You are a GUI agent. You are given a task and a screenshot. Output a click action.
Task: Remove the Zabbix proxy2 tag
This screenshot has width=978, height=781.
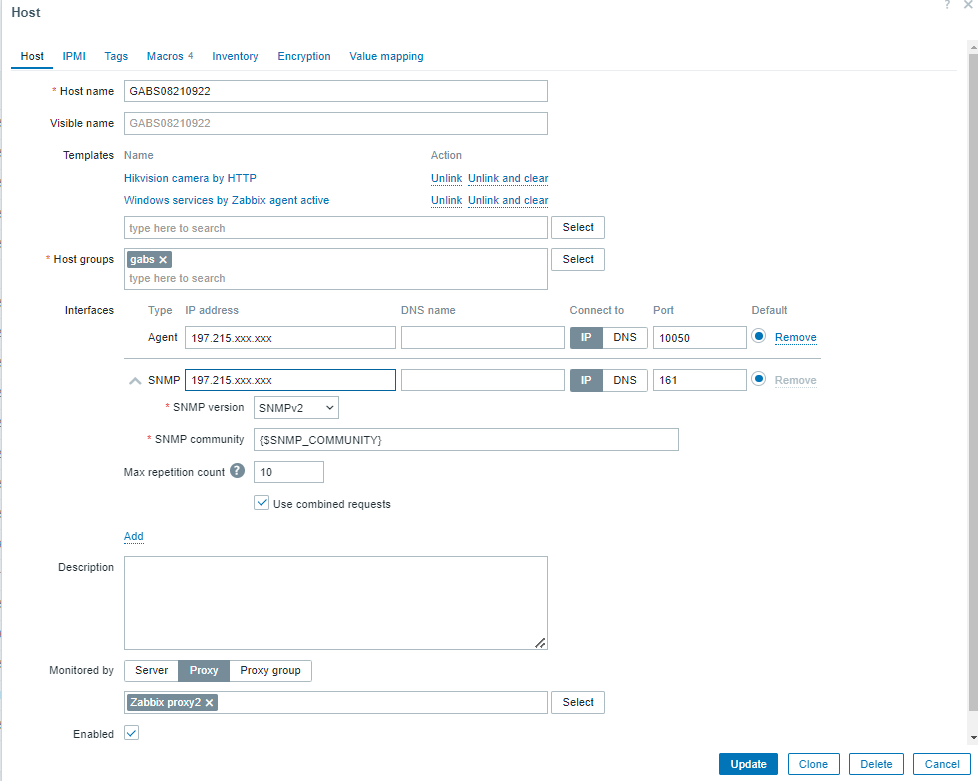click(210, 702)
